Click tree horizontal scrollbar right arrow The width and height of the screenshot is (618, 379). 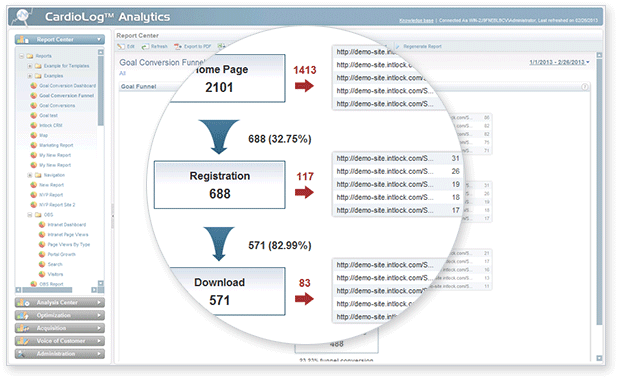94,290
